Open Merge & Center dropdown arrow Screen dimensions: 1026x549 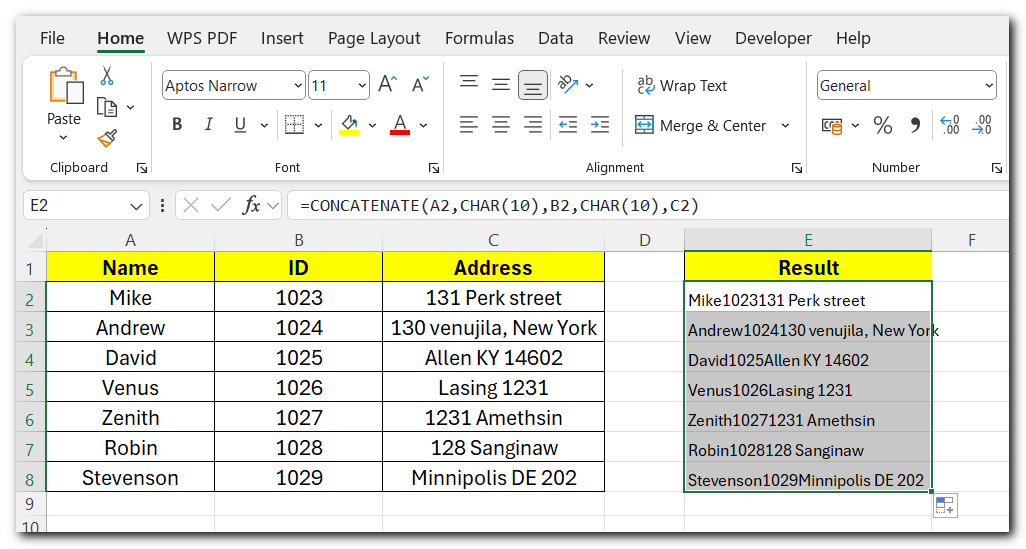tap(785, 125)
